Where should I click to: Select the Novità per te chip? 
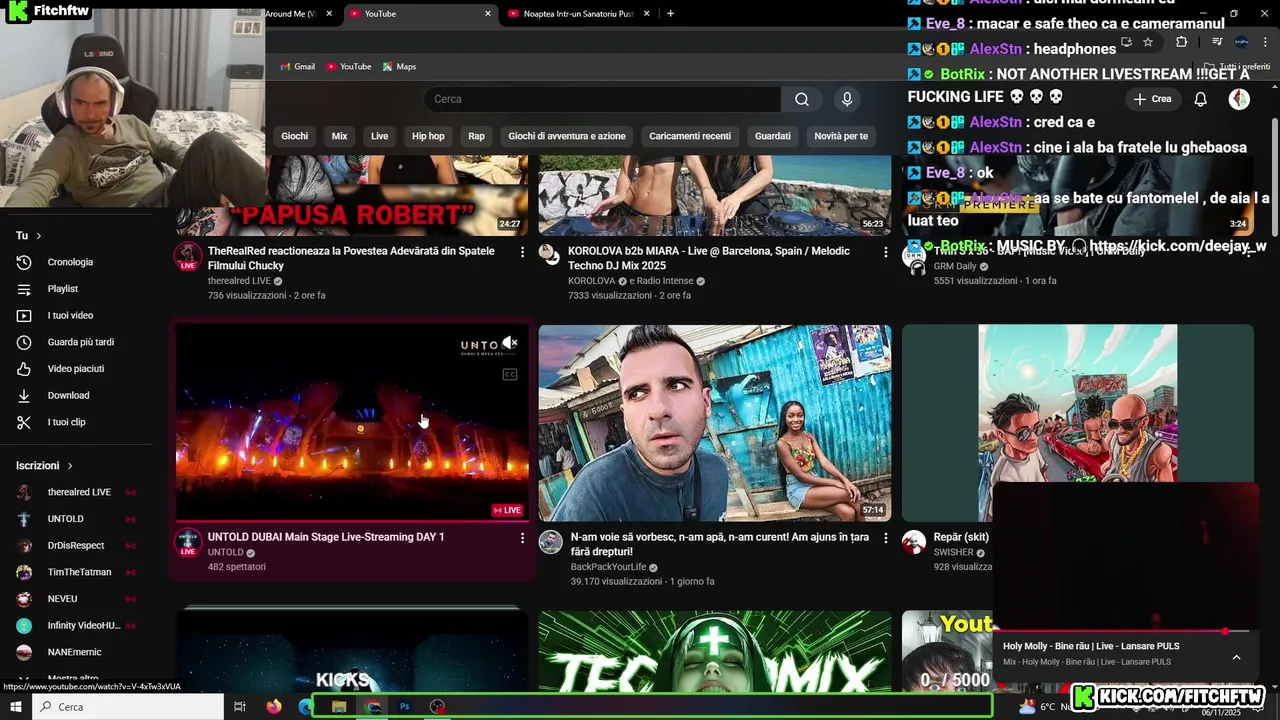pyautogui.click(x=840, y=136)
